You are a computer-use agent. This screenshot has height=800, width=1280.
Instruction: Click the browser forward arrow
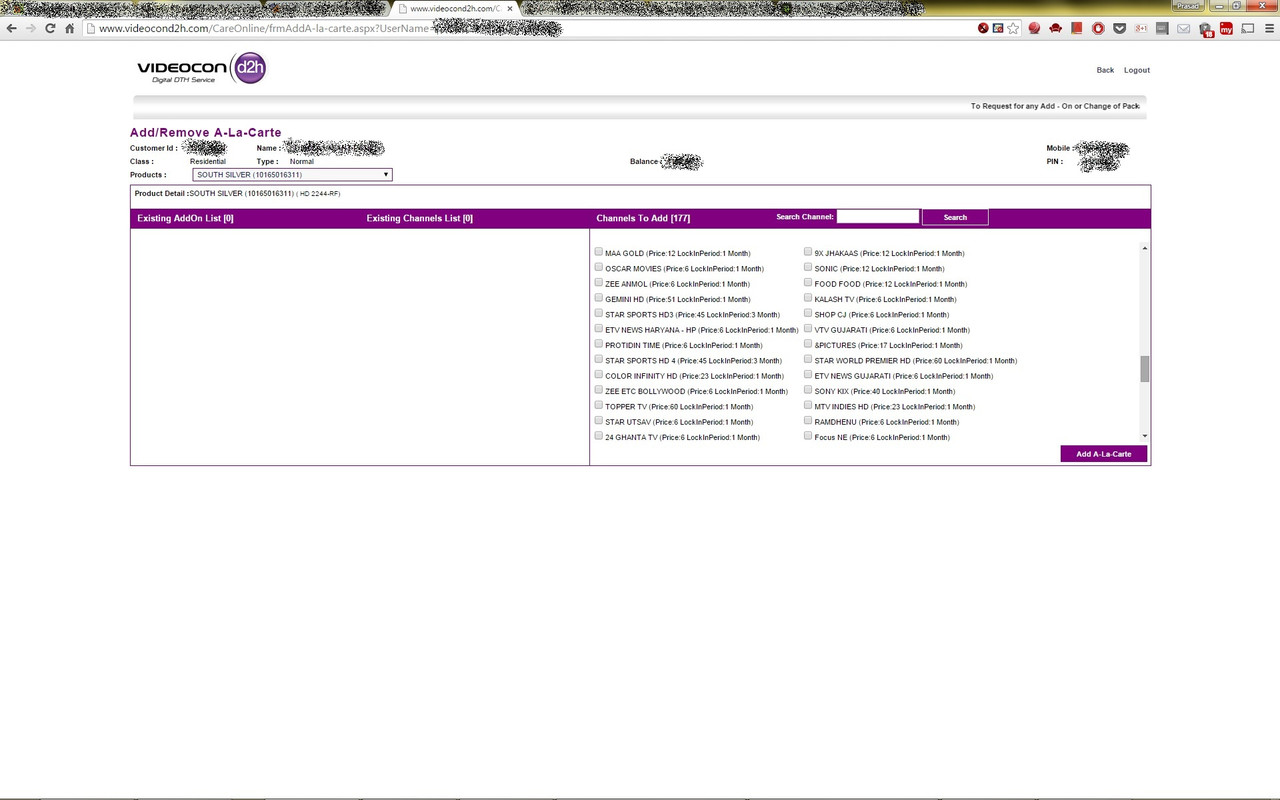31,28
